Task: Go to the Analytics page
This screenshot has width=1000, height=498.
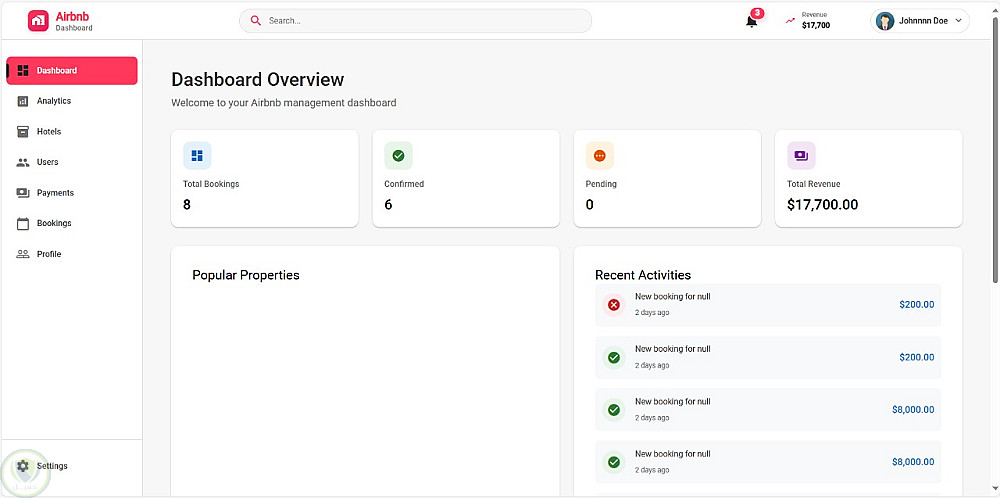Action: tap(72, 101)
